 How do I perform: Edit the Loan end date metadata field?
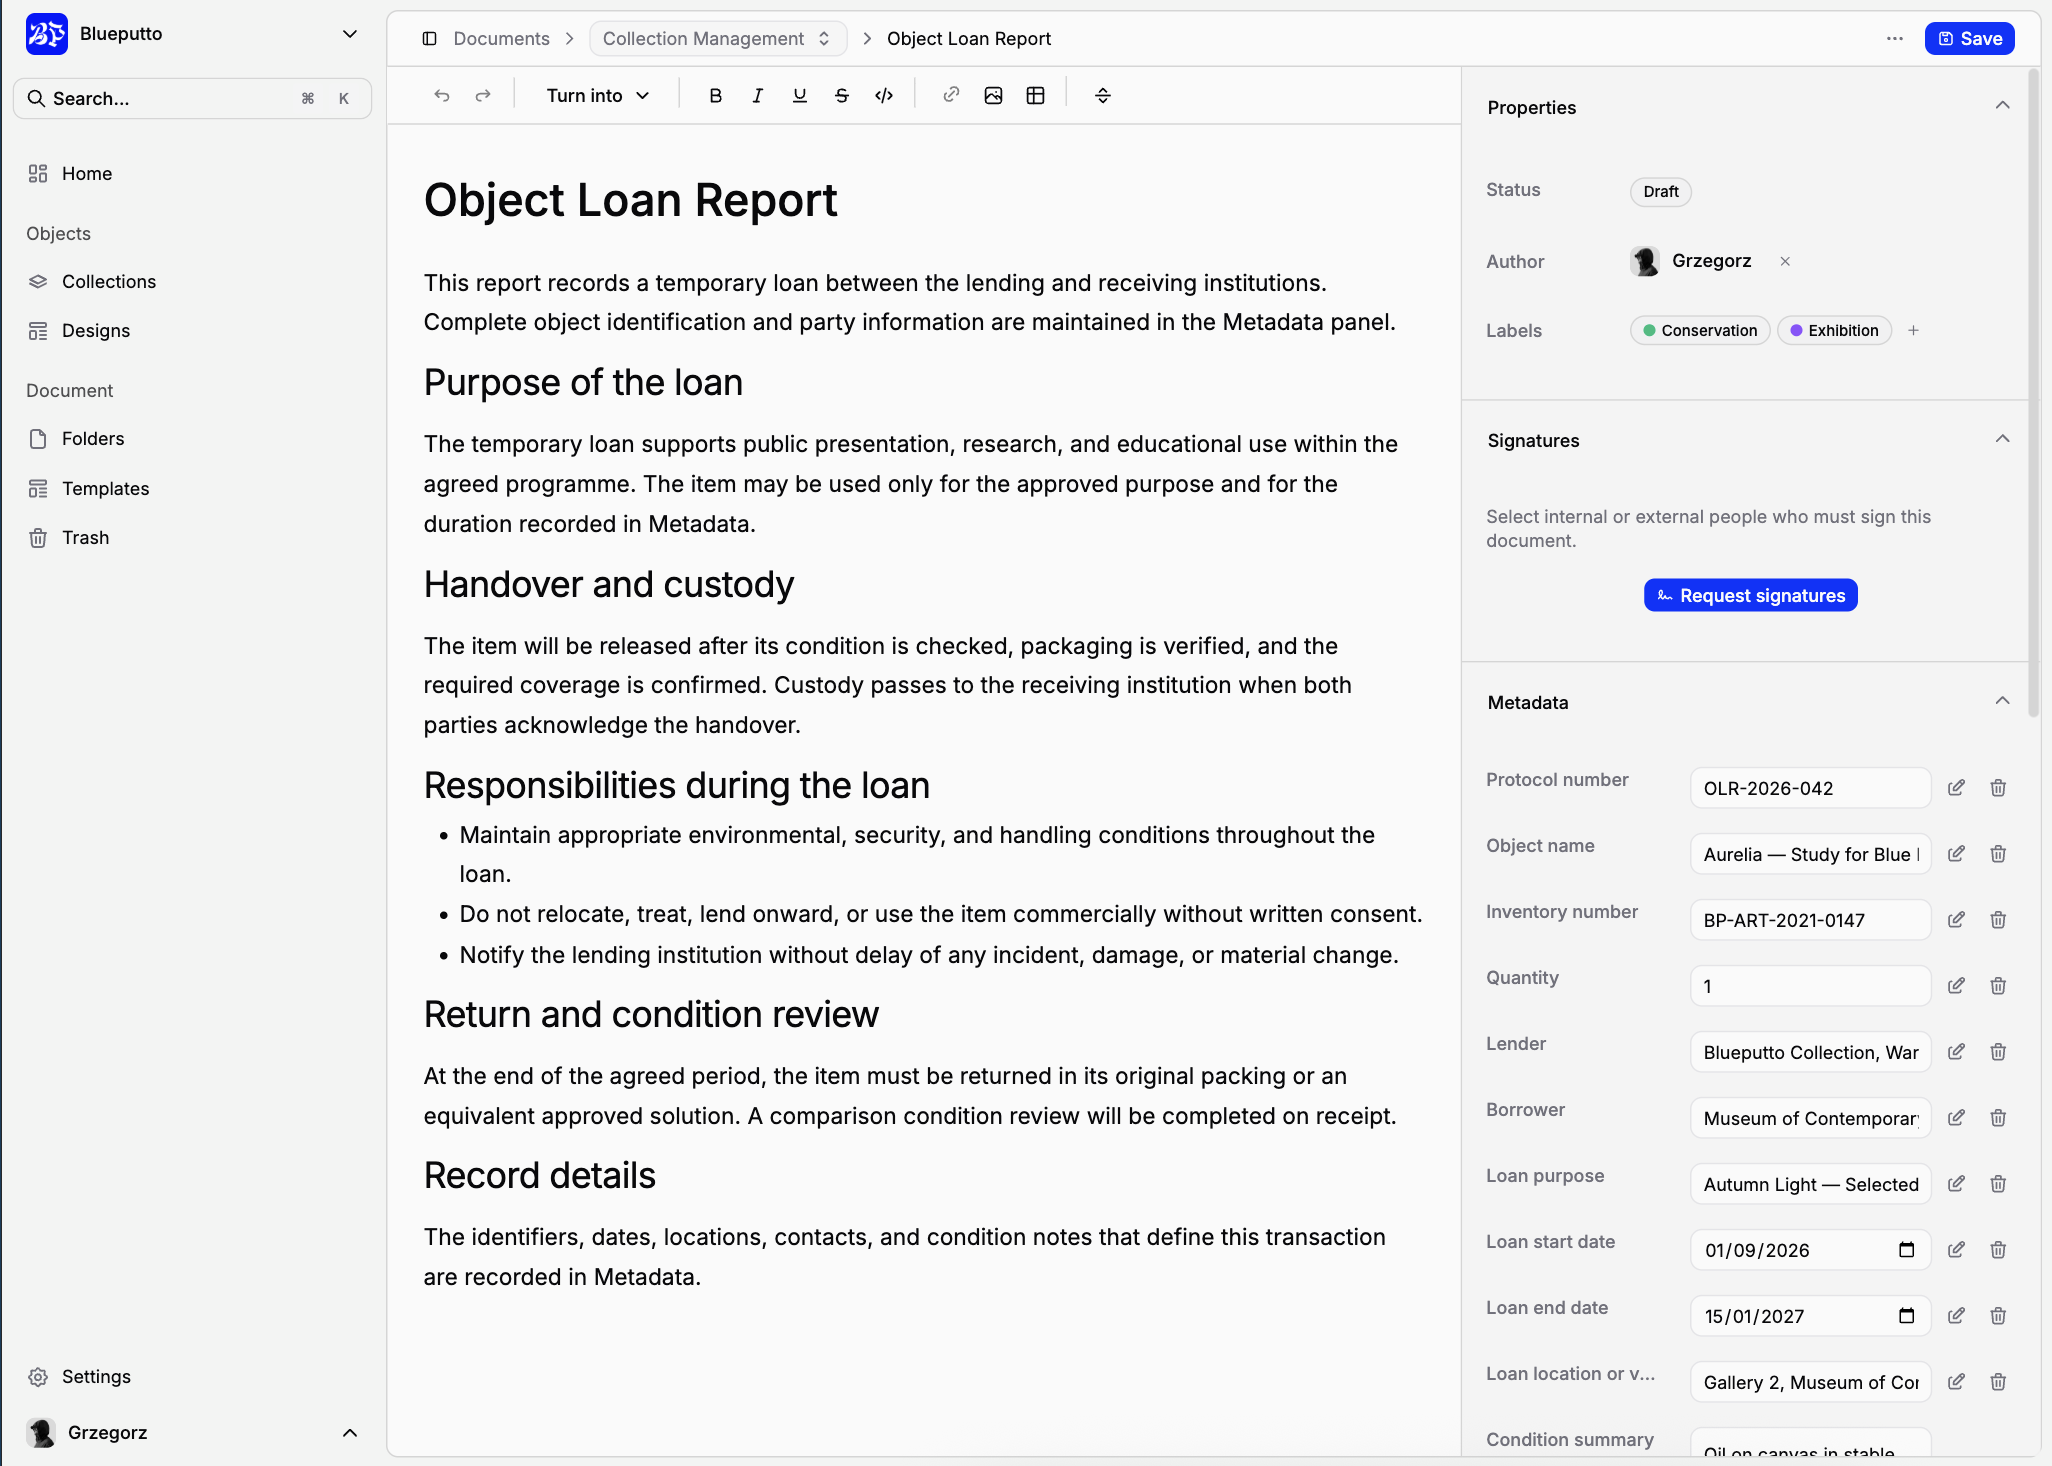(x=1956, y=1316)
